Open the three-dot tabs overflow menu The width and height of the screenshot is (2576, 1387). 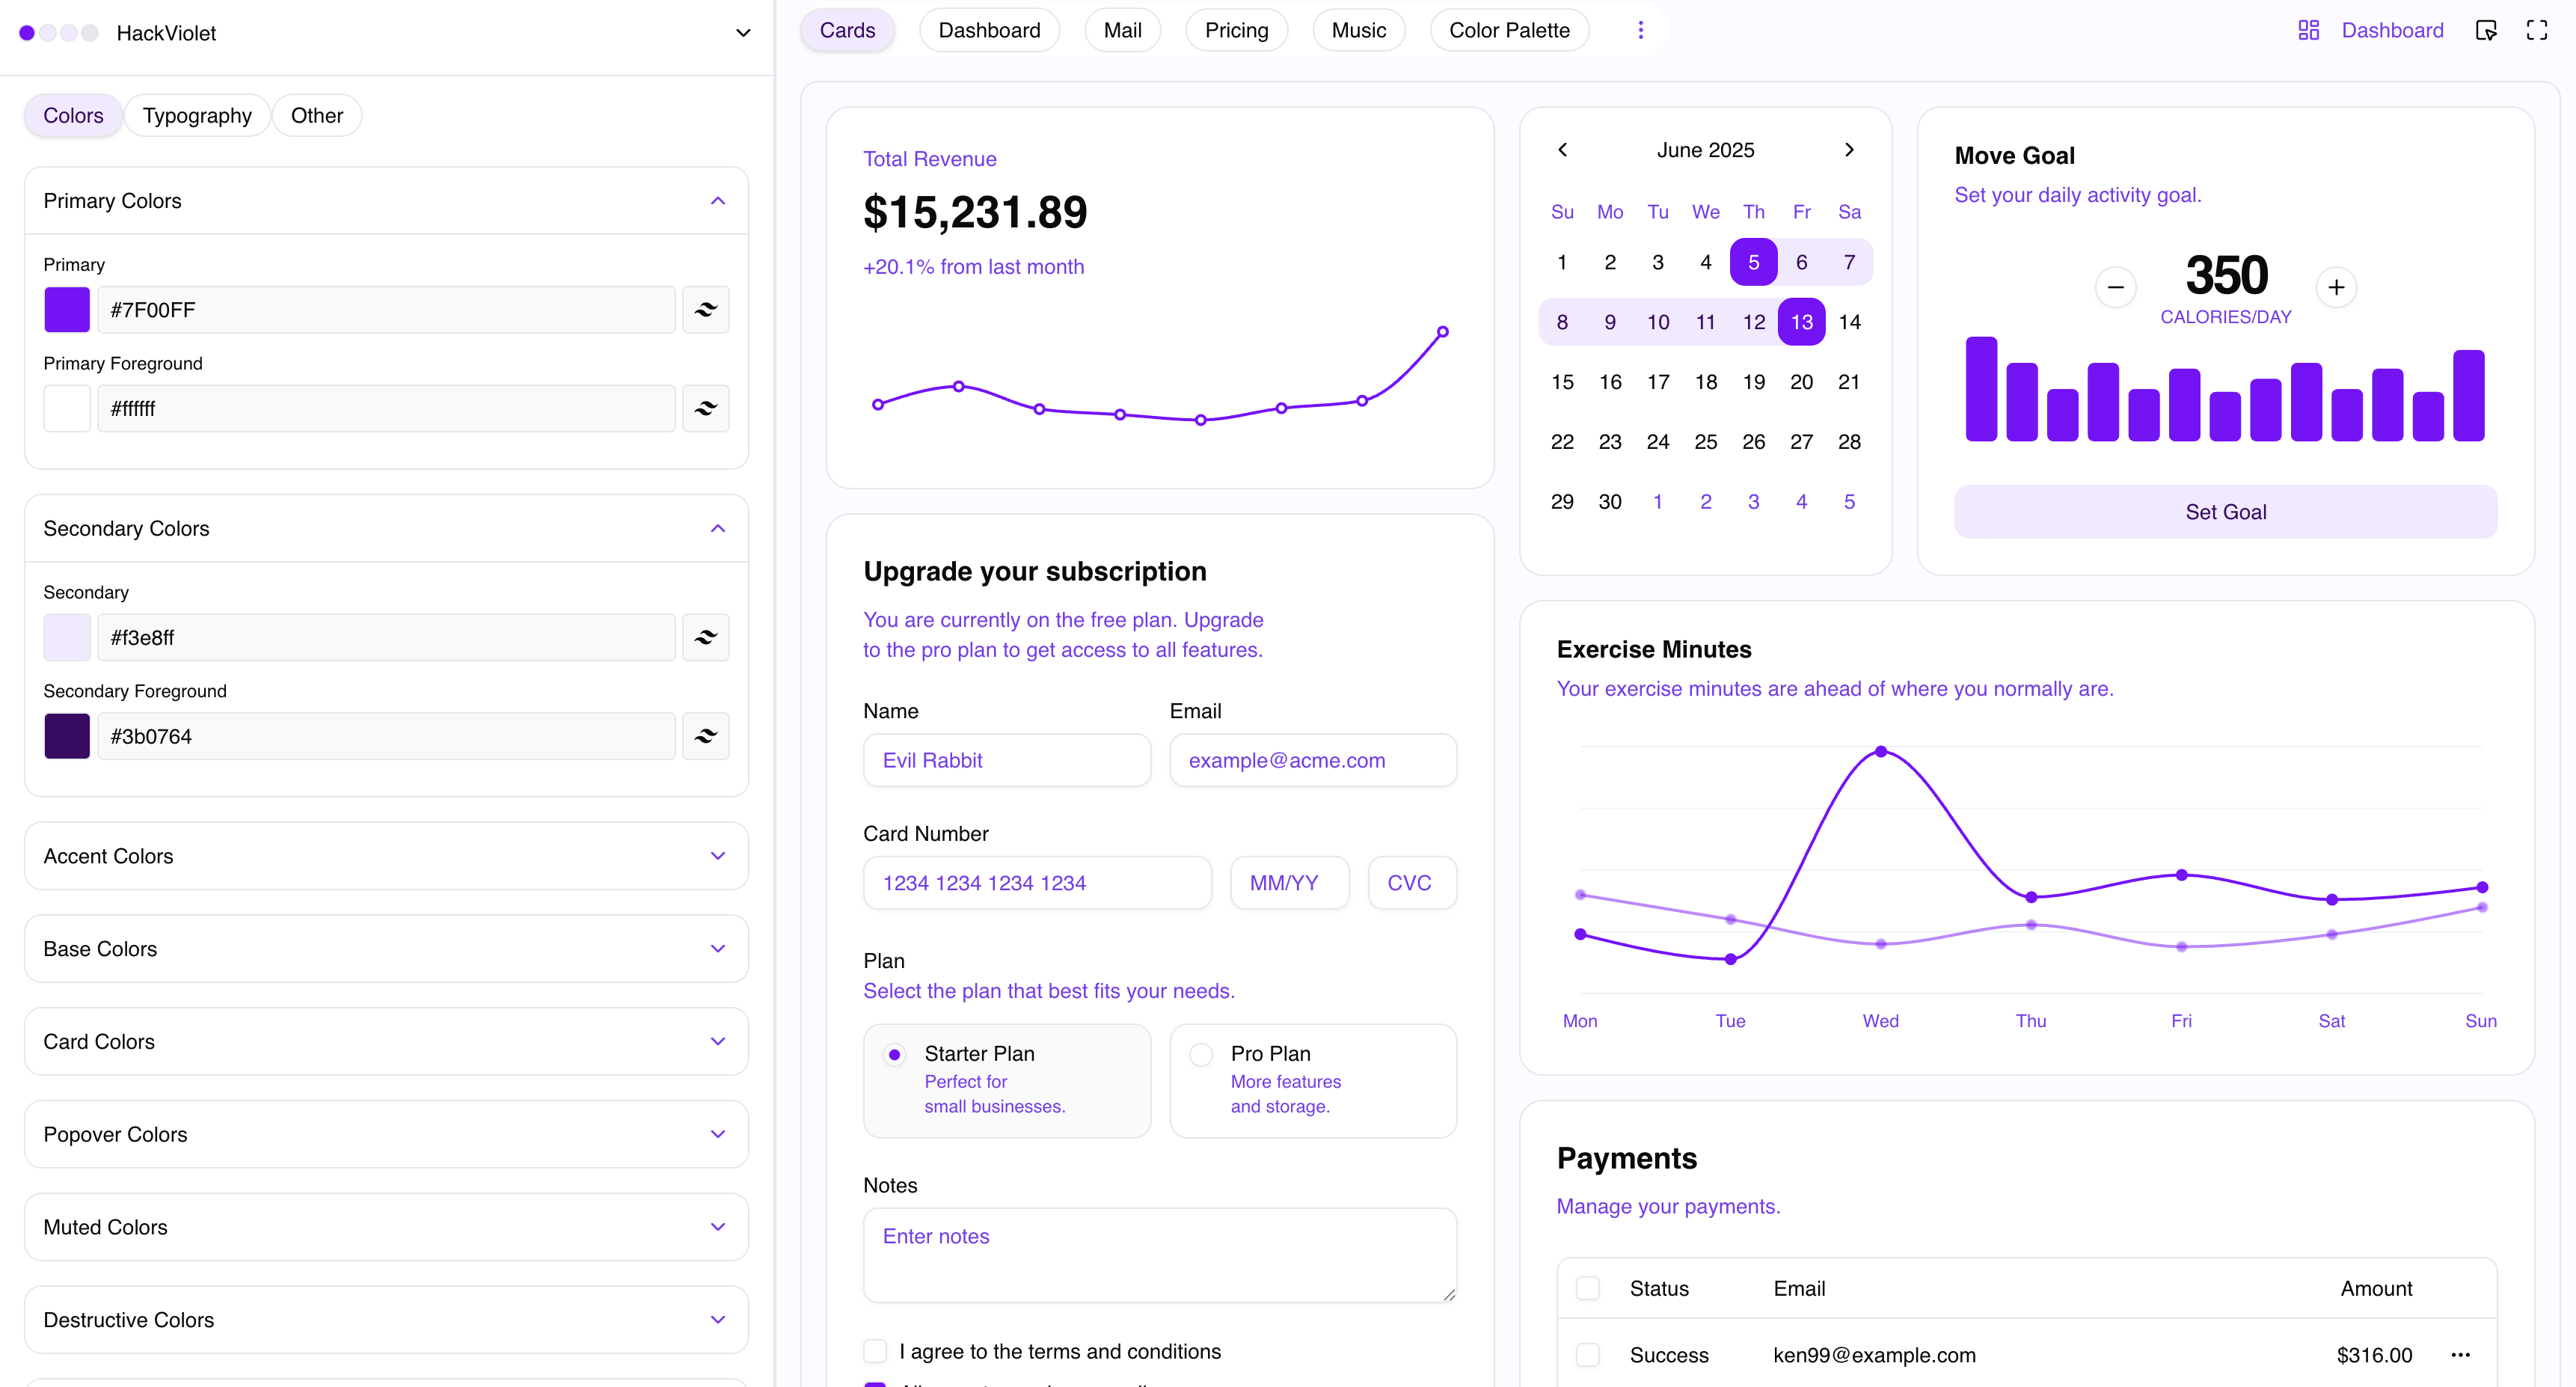tap(1640, 30)
